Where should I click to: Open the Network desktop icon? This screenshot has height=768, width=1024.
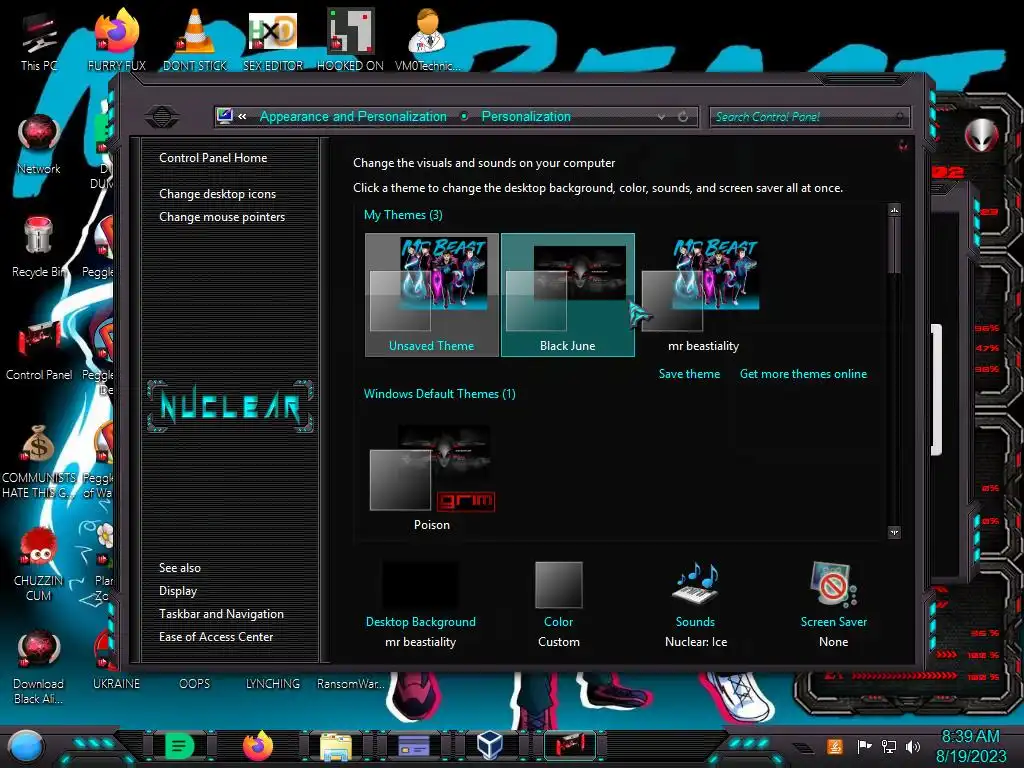point(39,144)
